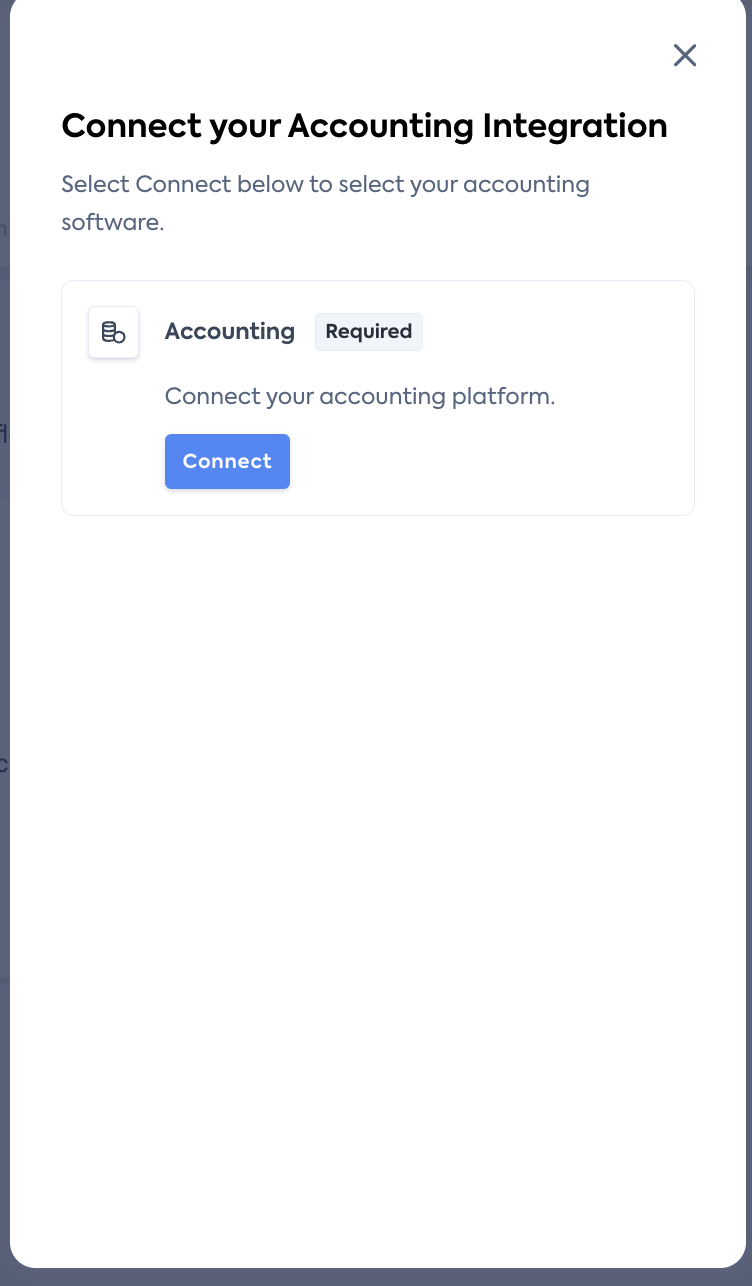Click the Accounting coins stack icon
Screen dimensions: 752x1286
(113, 332)
